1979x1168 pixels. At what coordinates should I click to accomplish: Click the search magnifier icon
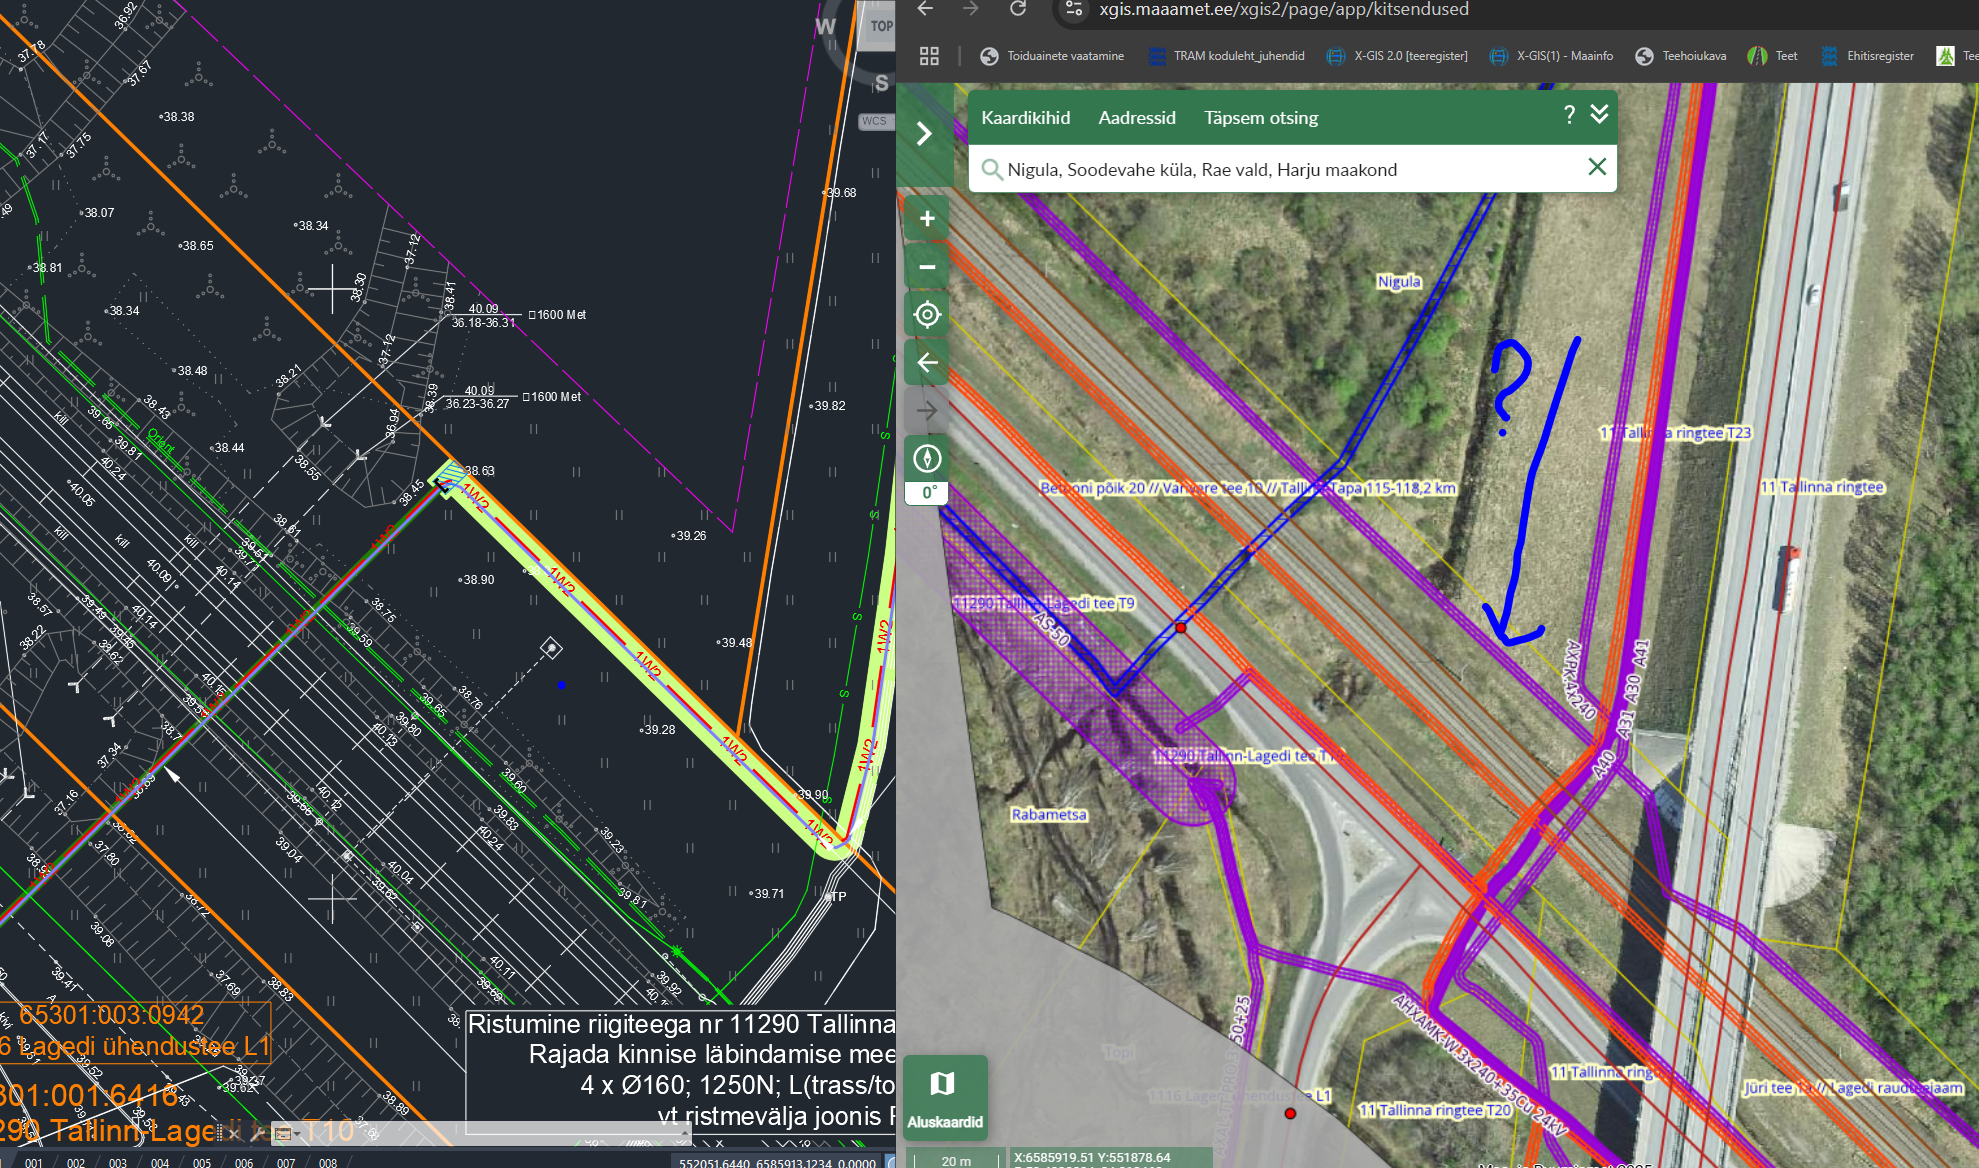tap(991, 169)
